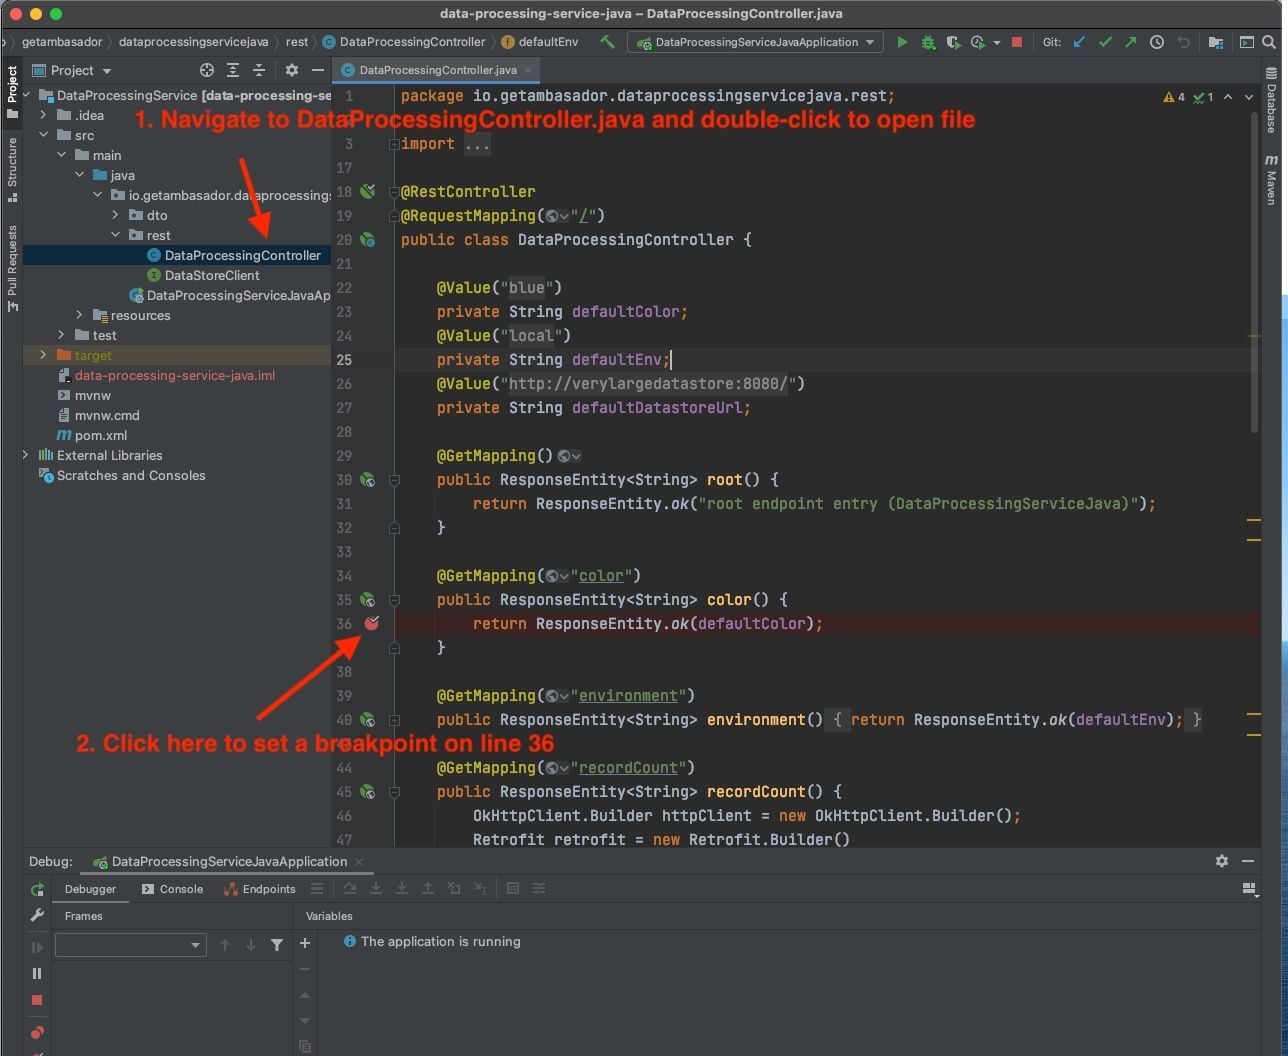Click the Profiler run icon in toolbar
The width and height of the screenshot is (1288, 1056).
pos(978,42)
